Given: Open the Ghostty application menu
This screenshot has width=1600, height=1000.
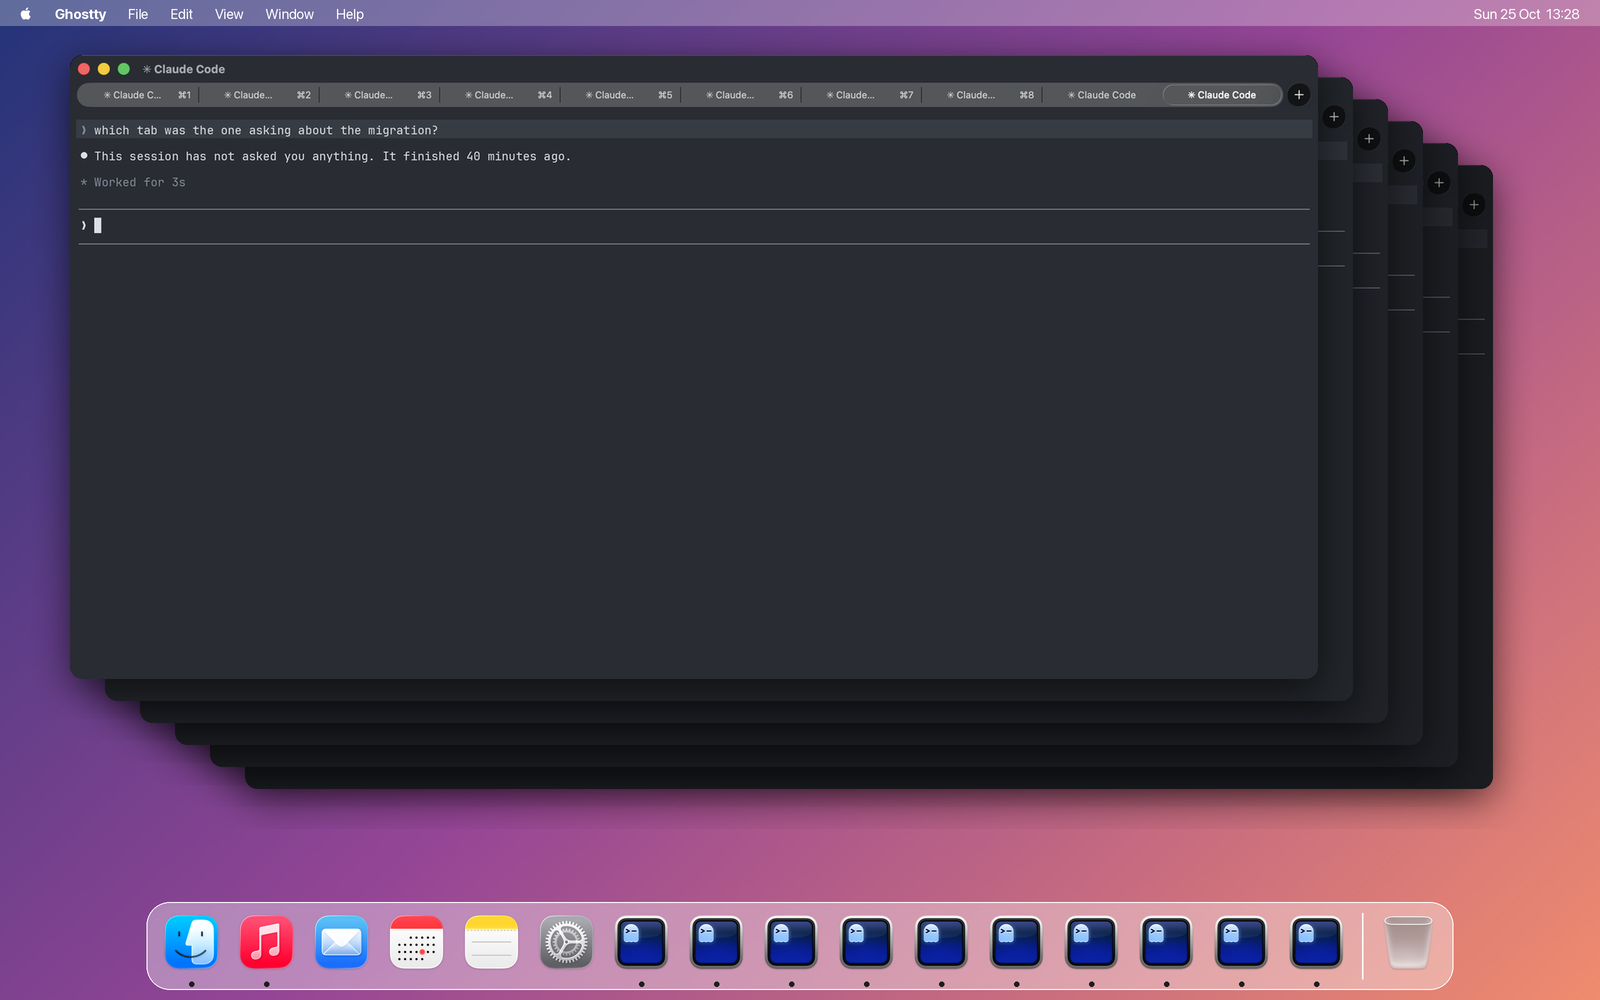Looking at the screenshot, I should pos(80,14).
